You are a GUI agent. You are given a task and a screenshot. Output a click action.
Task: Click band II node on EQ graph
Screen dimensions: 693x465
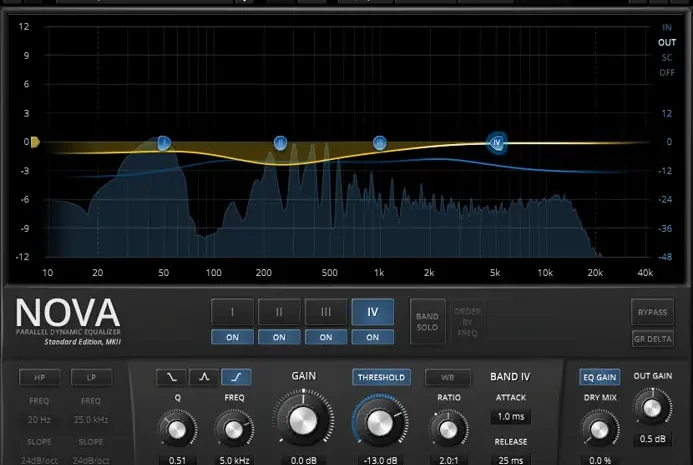coord(281,143)
